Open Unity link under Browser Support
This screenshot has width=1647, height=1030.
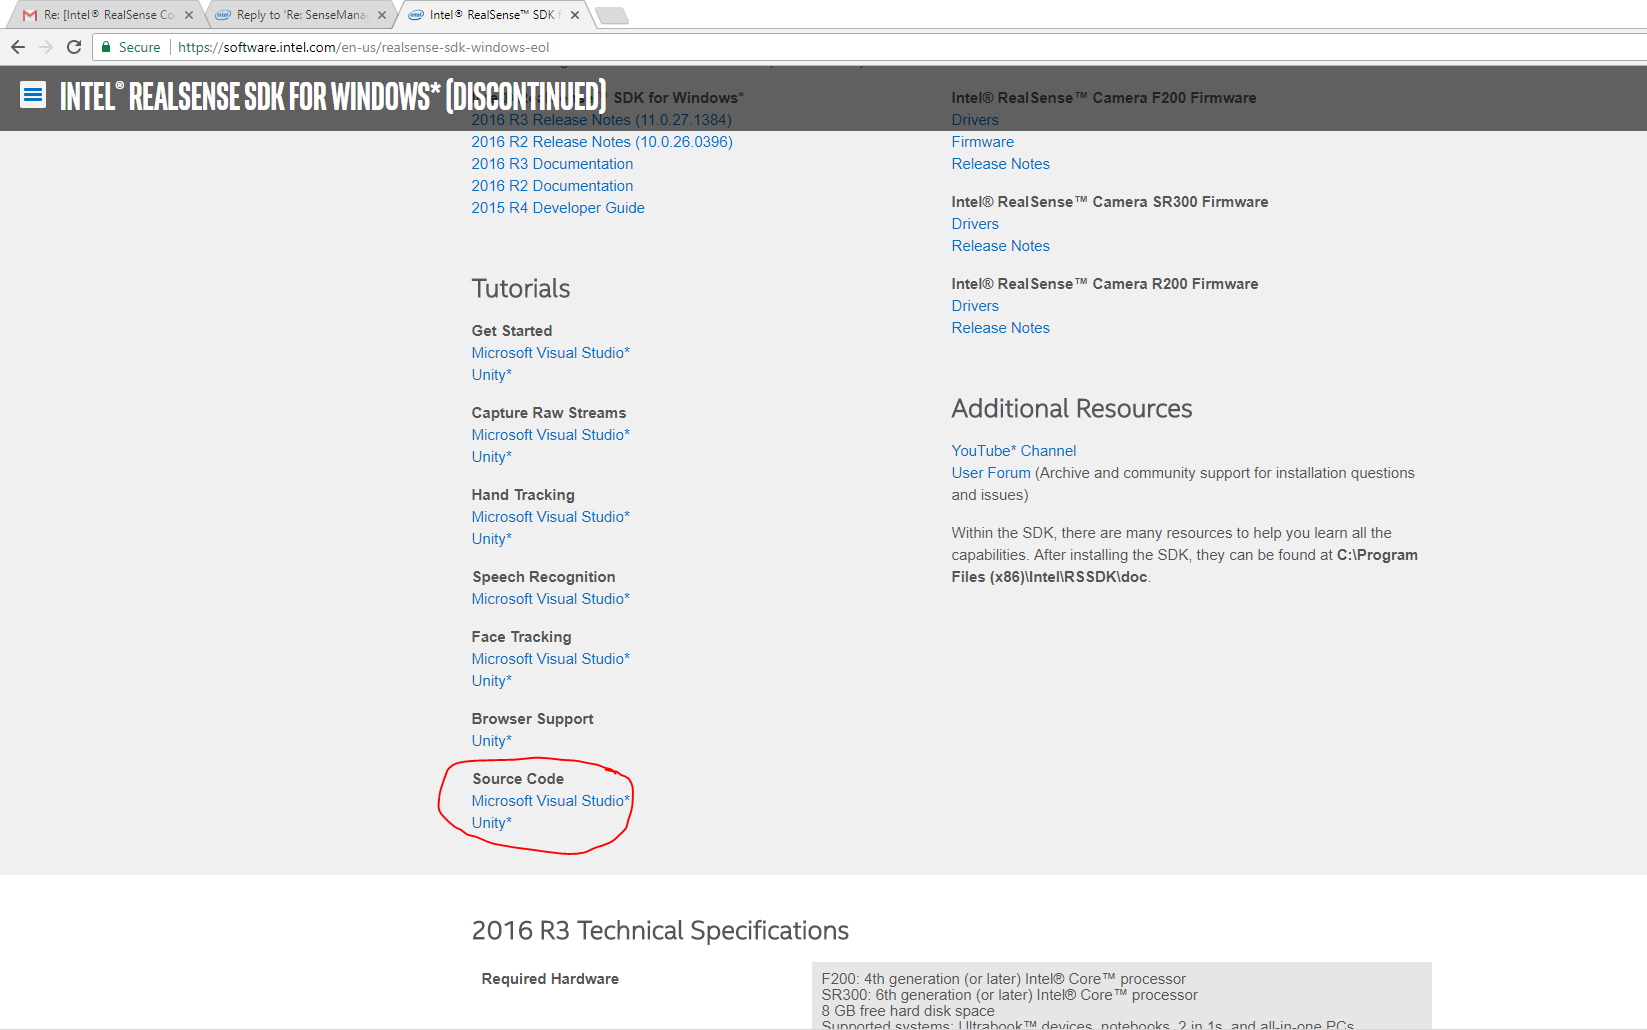coord(491,741)
